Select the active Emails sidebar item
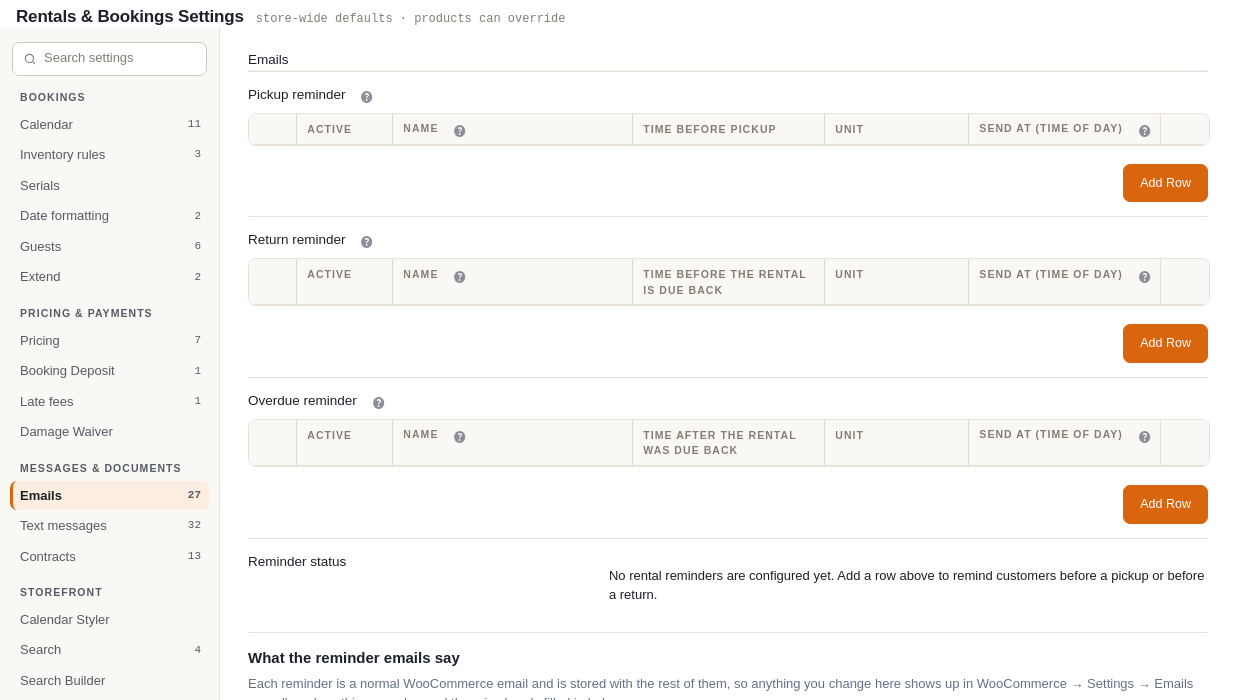This screenshot has height=700, width=1236. 110,496
